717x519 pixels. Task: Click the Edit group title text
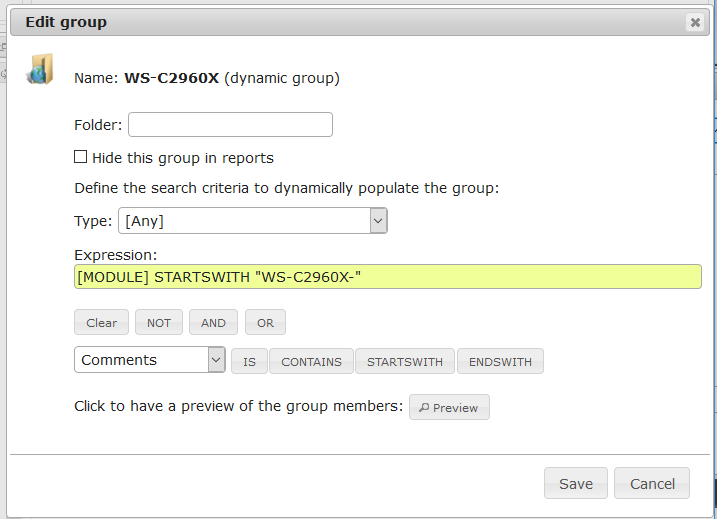point(66,22)
